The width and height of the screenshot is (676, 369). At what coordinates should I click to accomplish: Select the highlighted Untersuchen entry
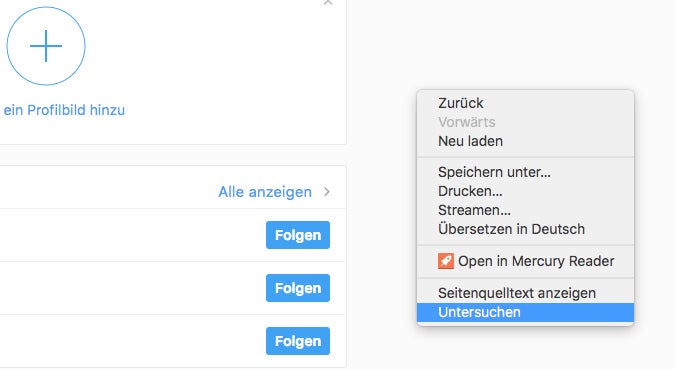525,312
